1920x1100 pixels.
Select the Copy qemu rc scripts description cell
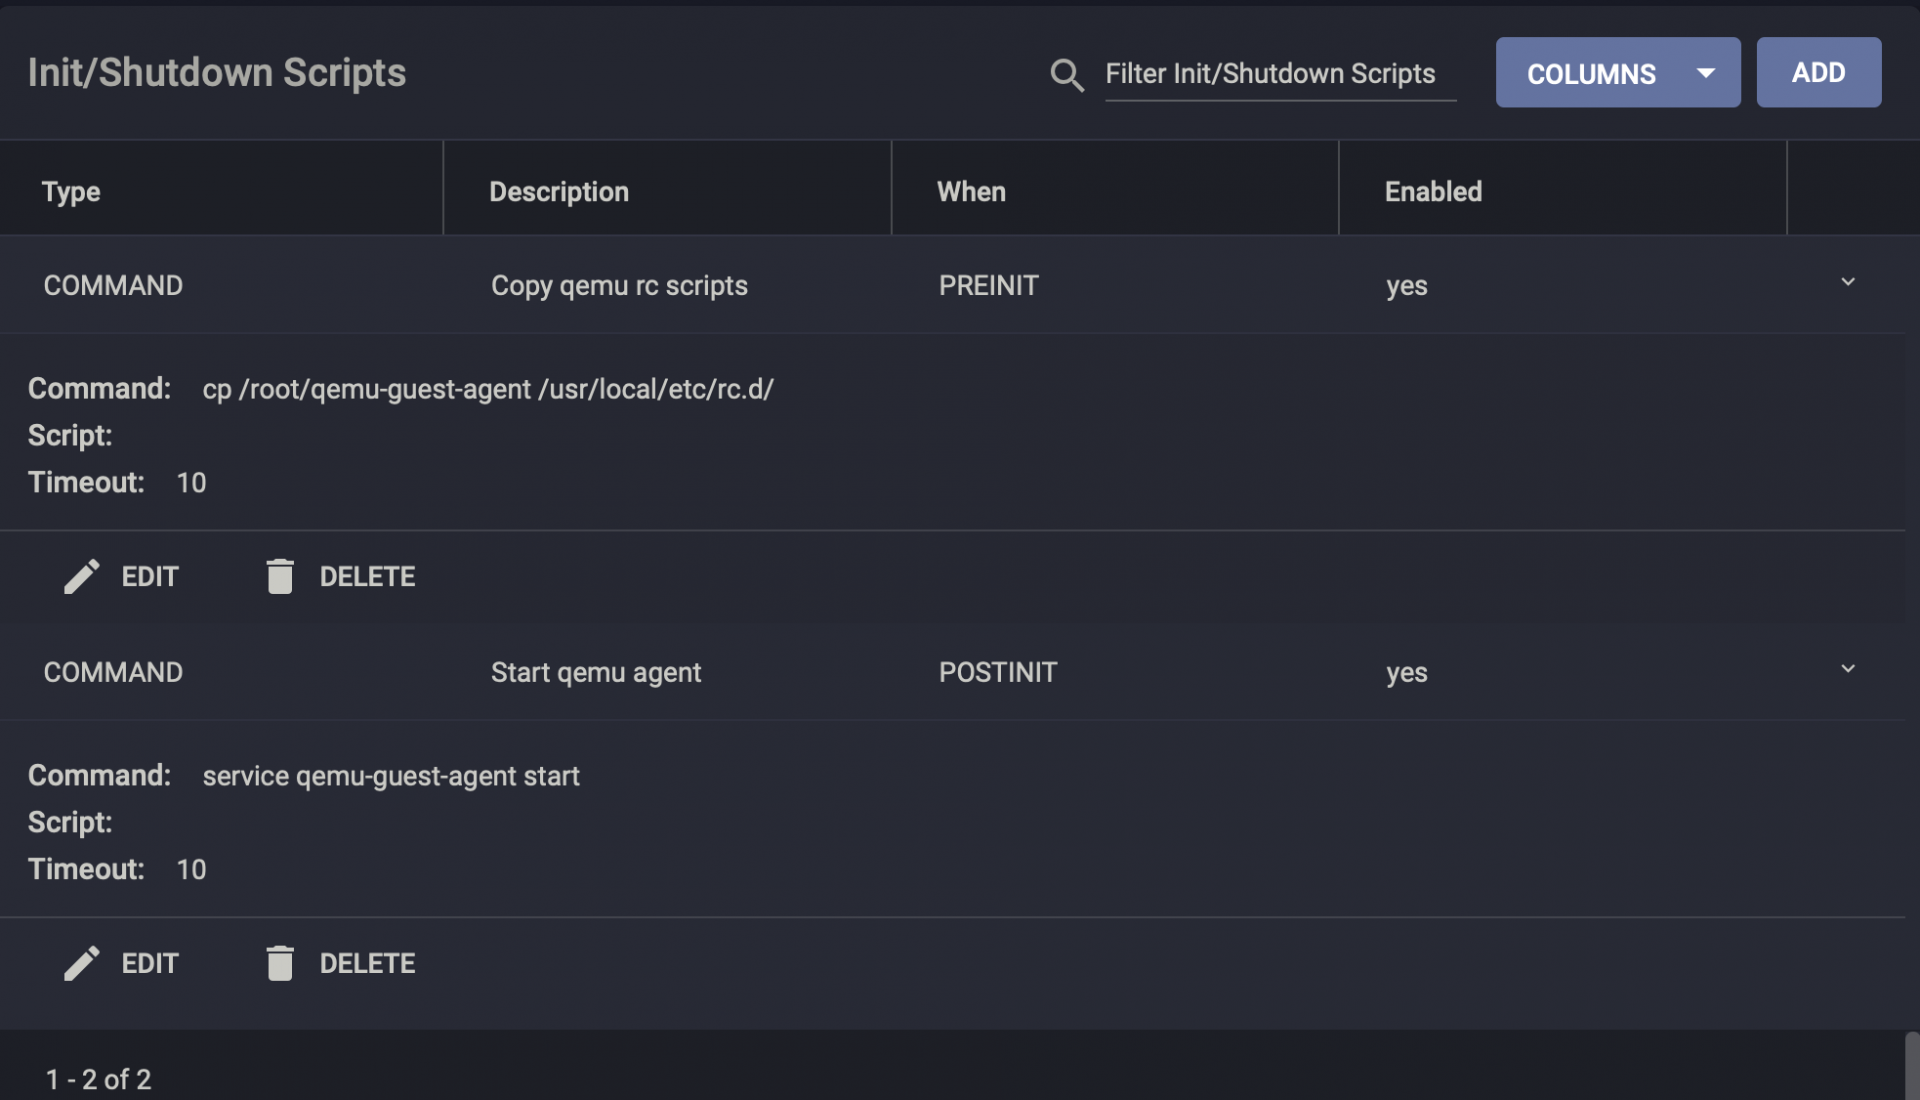coord(618,286)
